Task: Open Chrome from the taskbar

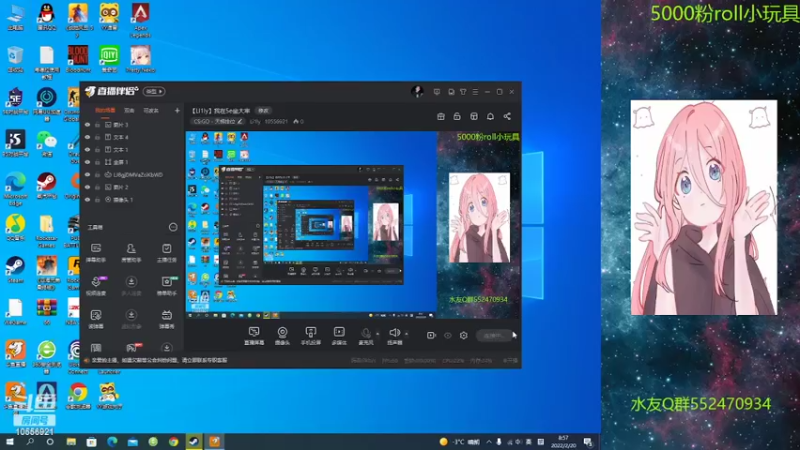Action: tap(173, 442)
